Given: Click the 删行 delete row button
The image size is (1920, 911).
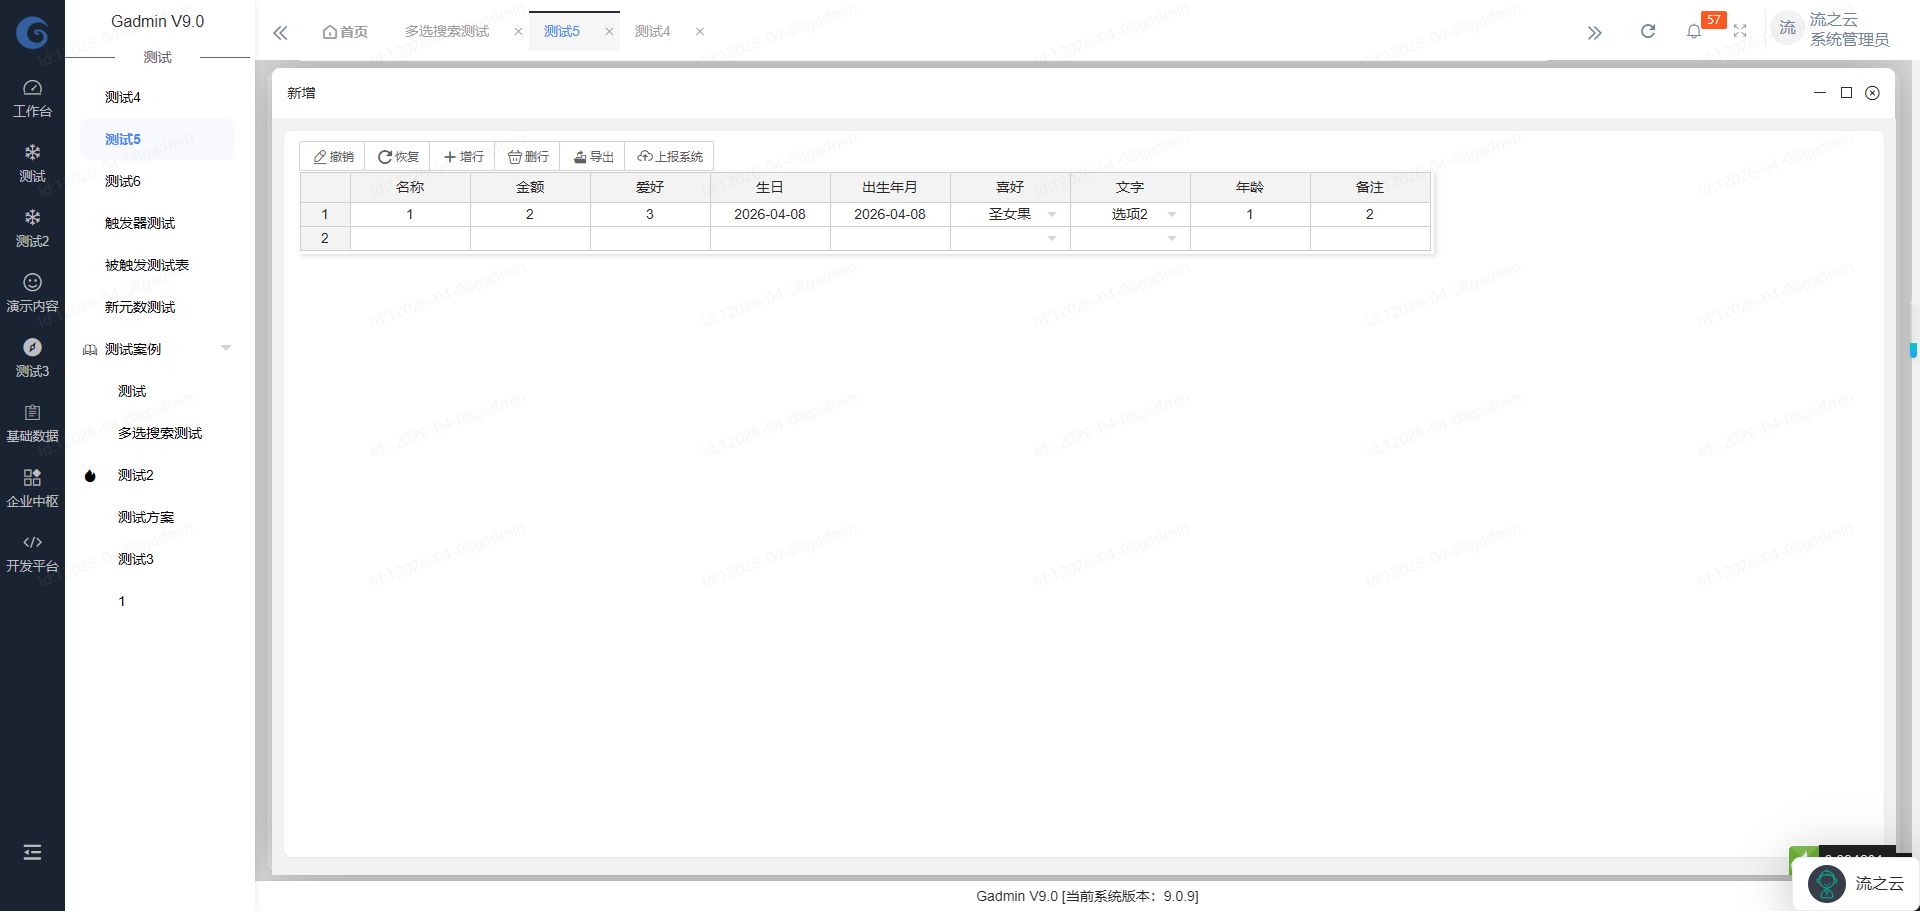Looking at the screenshot, I should 528,156.
